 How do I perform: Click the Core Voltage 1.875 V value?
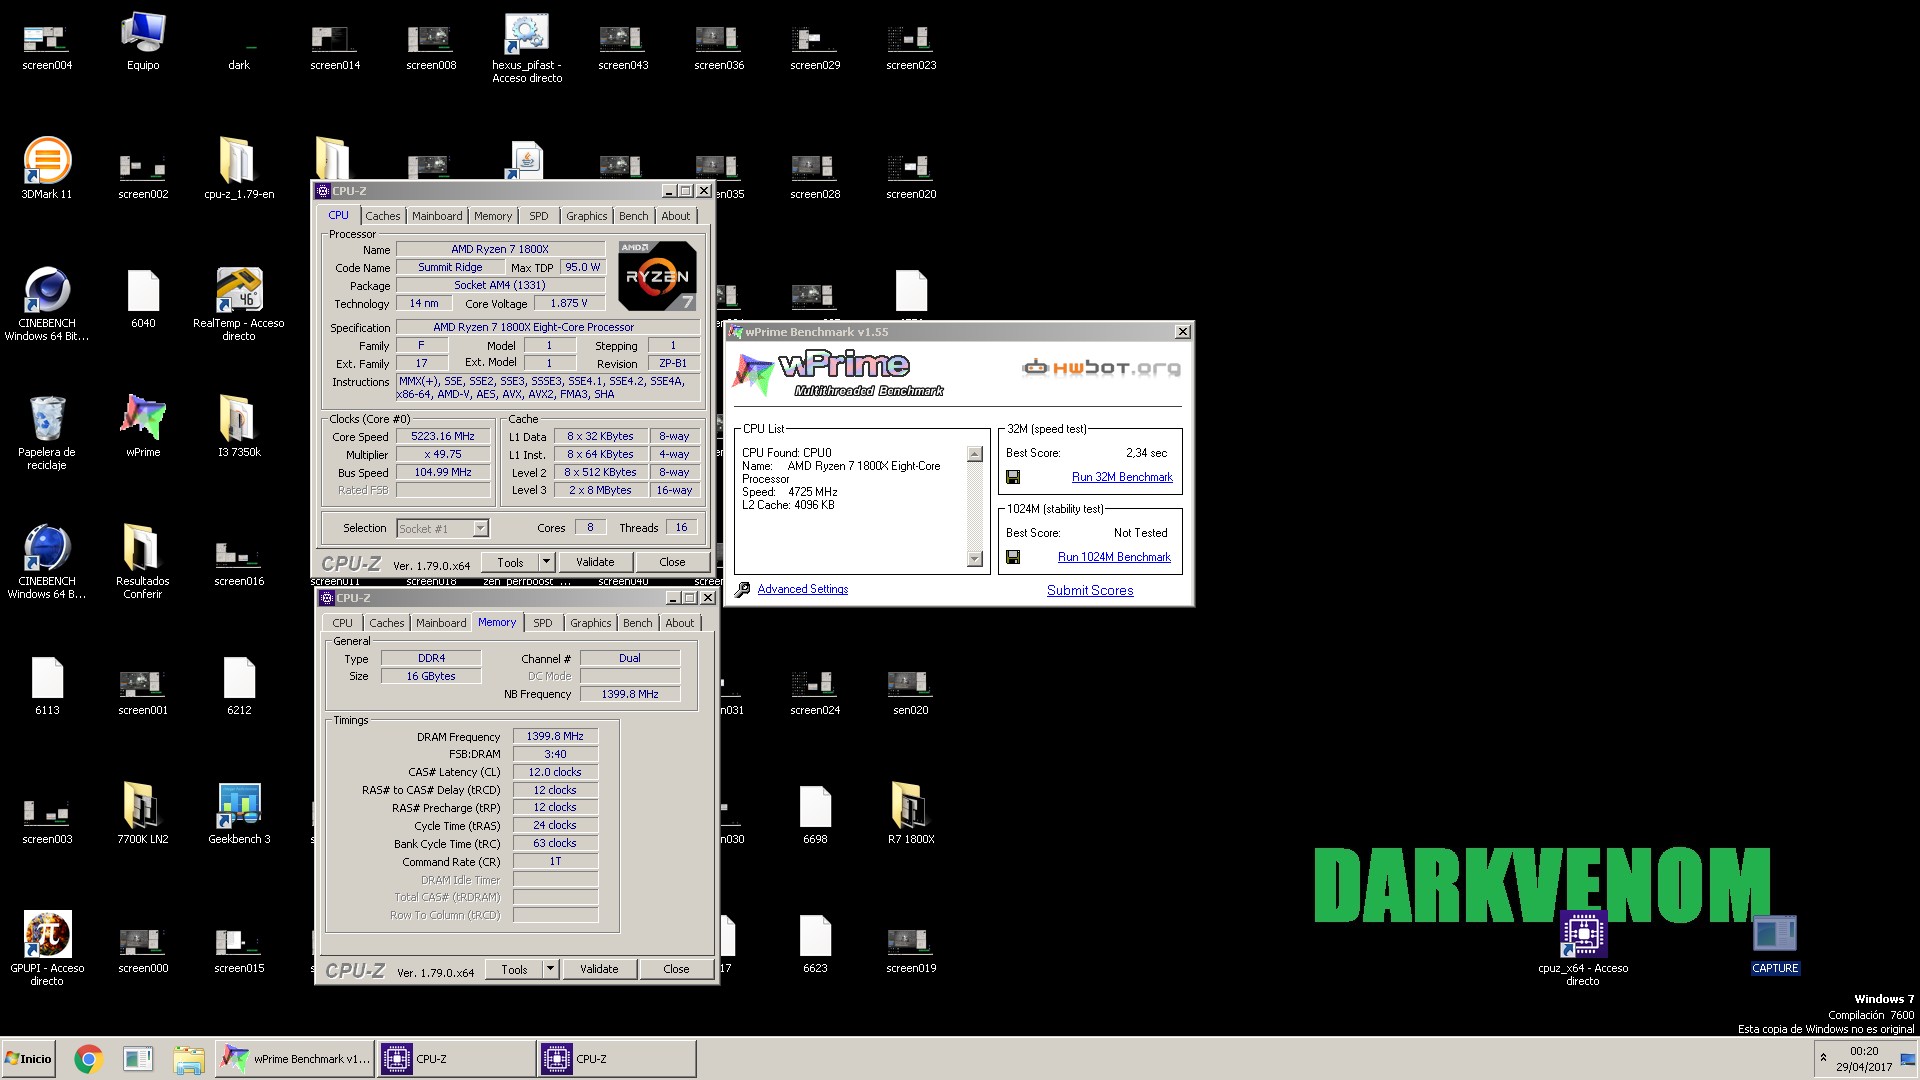pyautogui.click(x=569, y=303)
